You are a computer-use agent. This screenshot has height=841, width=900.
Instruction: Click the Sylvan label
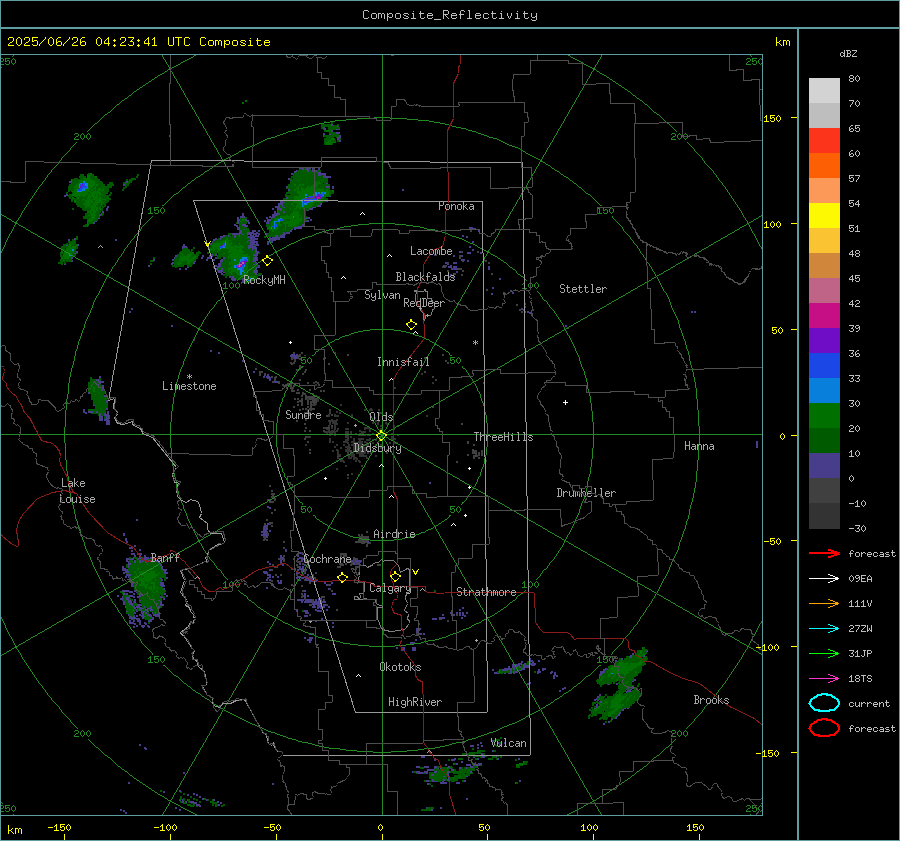pyautogui.click(x=382, y=295)
